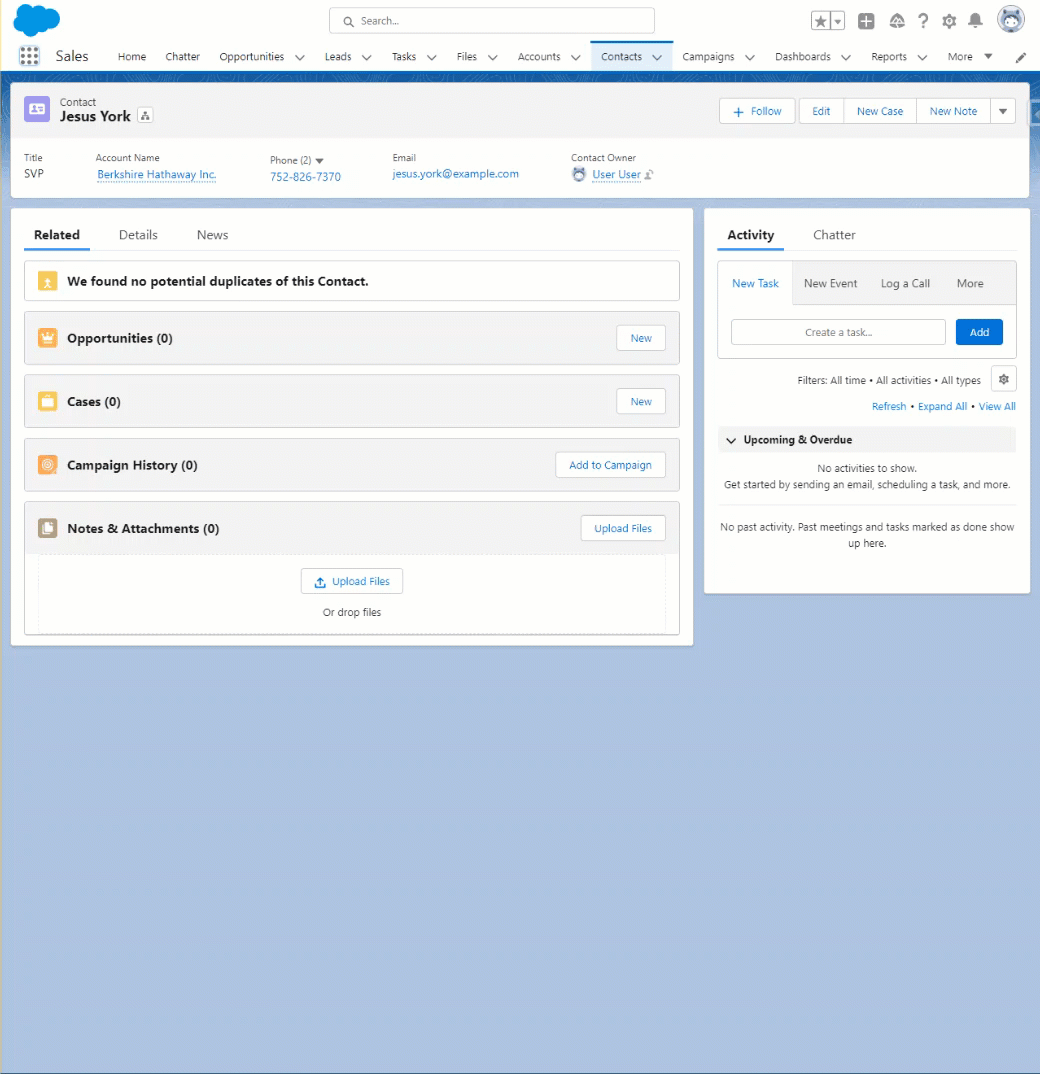The width and height of the screenshot is (1040, 1074).
Task: Click the Favorites star icon
Action: click(820, 21)
